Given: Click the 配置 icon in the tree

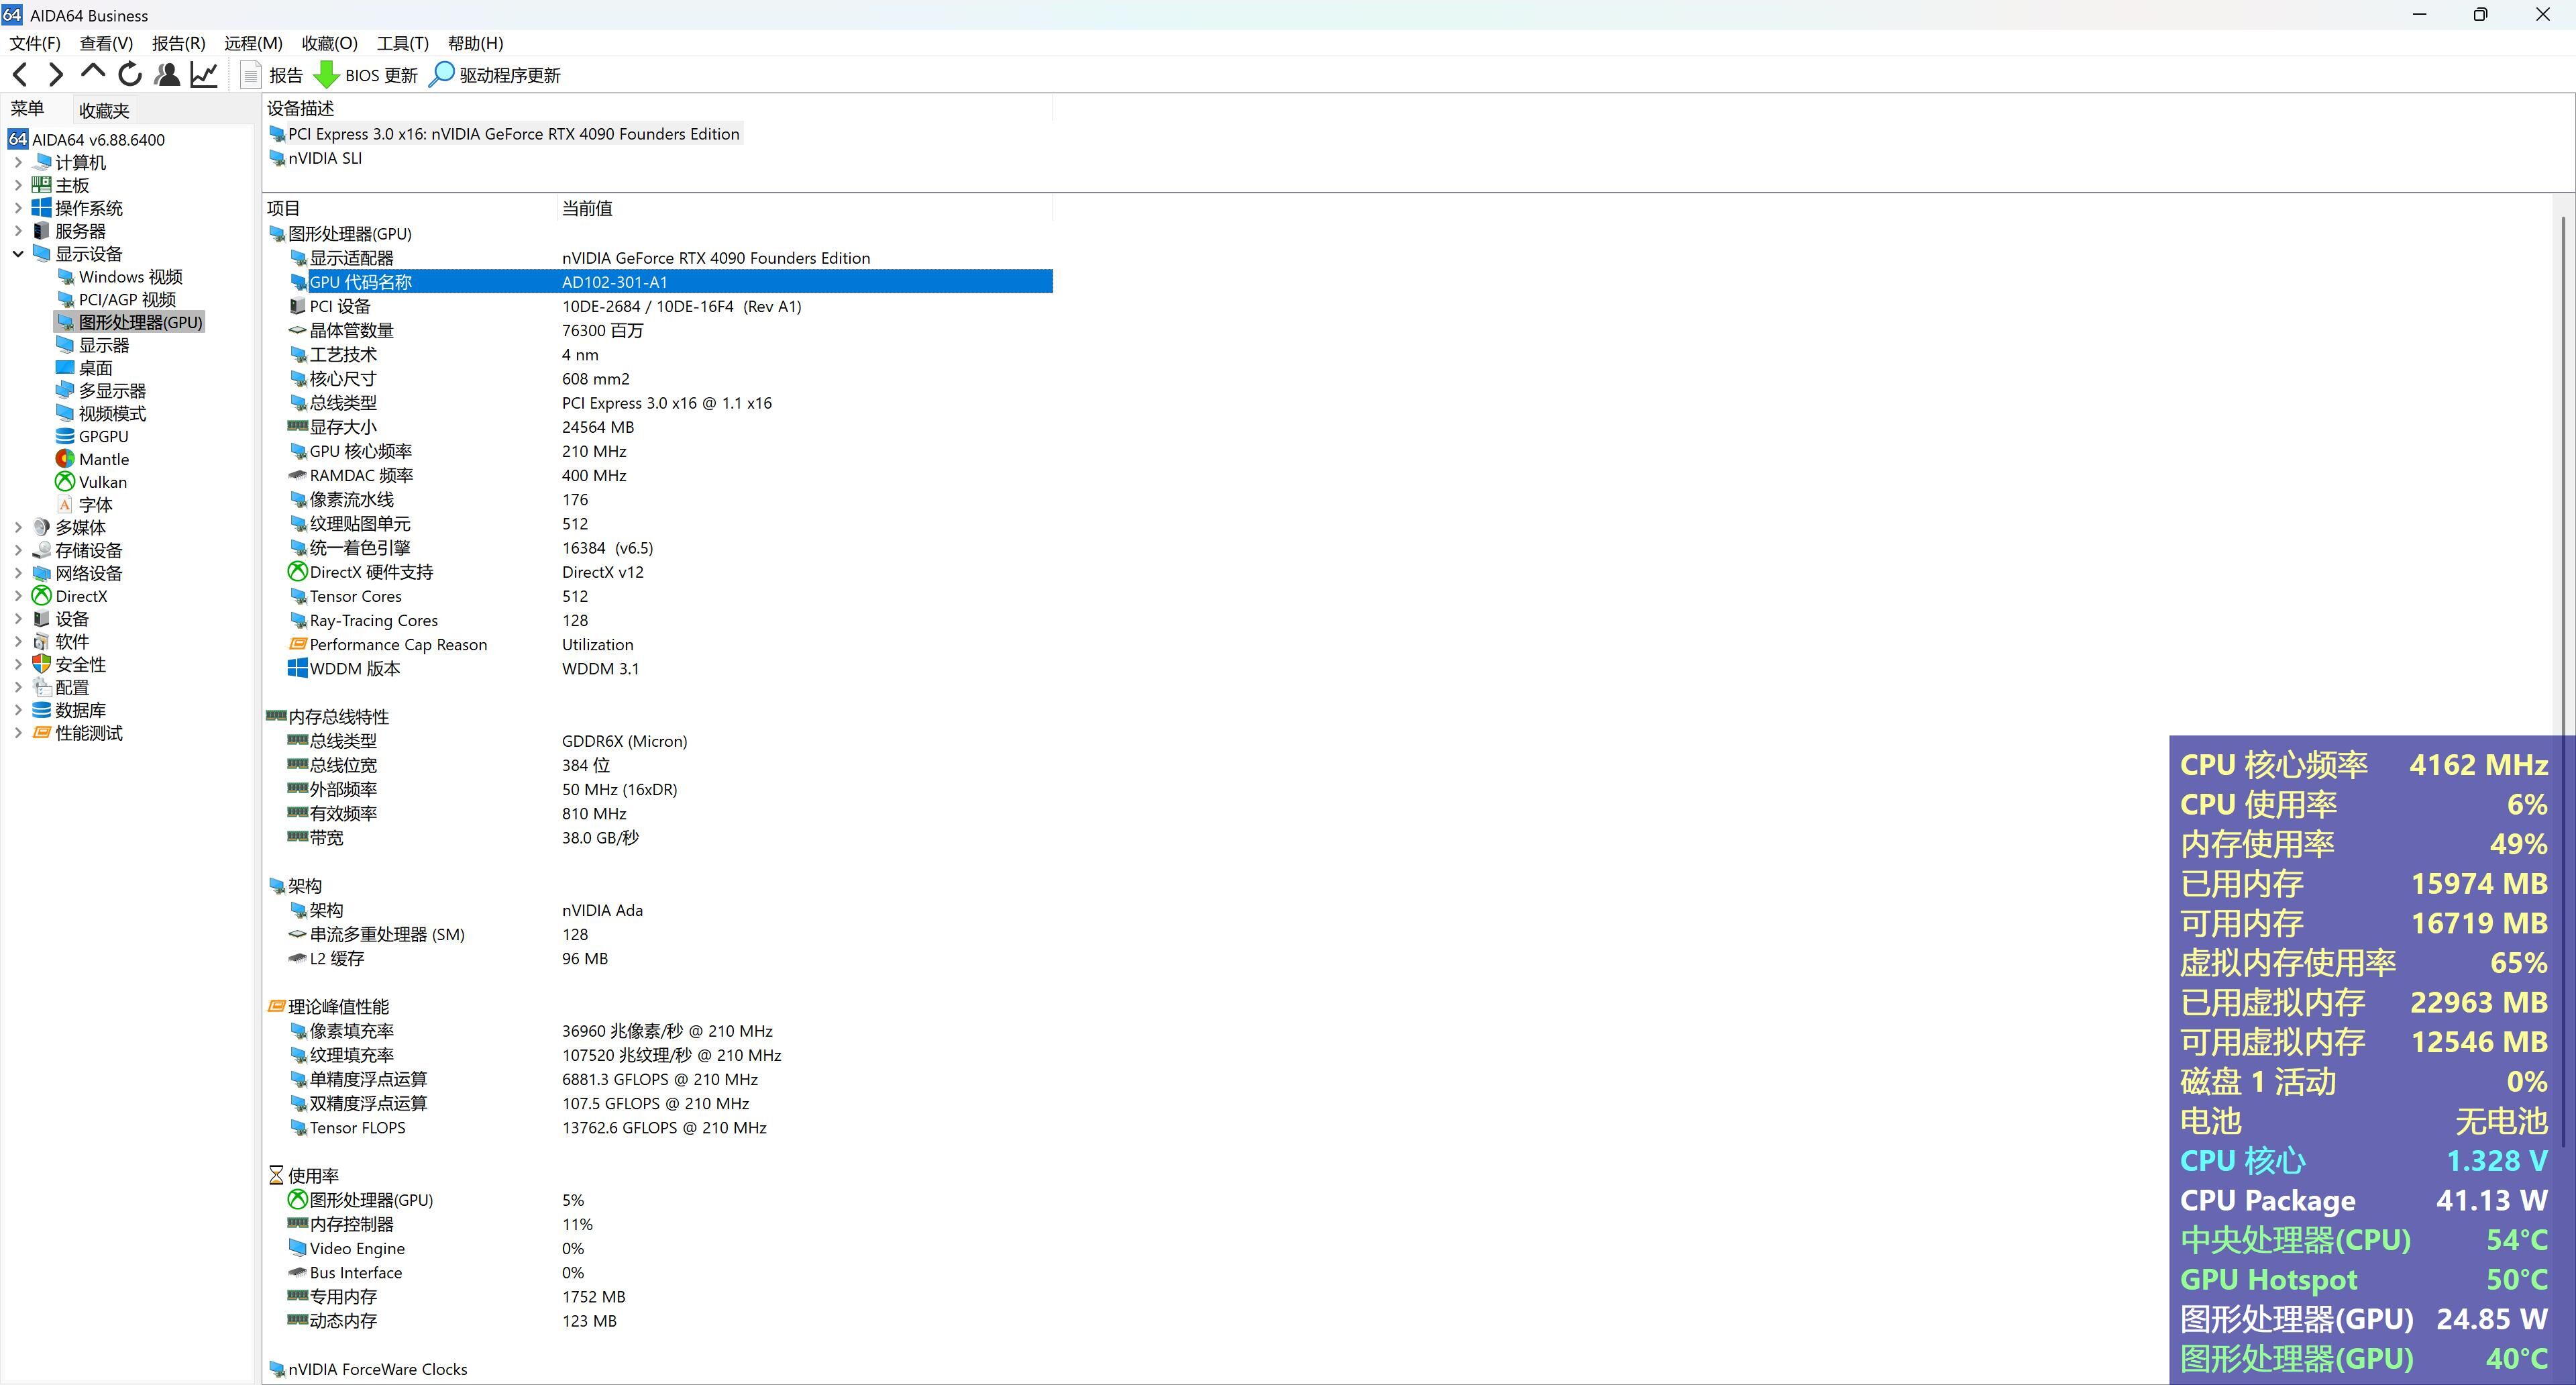Looking at the screenshot, I should (42, 687).
